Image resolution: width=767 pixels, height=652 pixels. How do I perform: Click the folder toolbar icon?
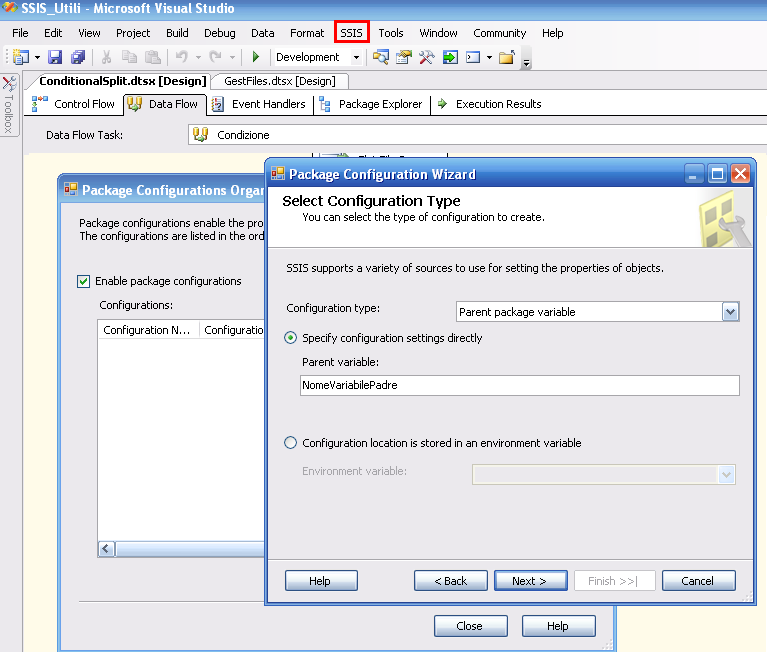(x=507, y=57)
